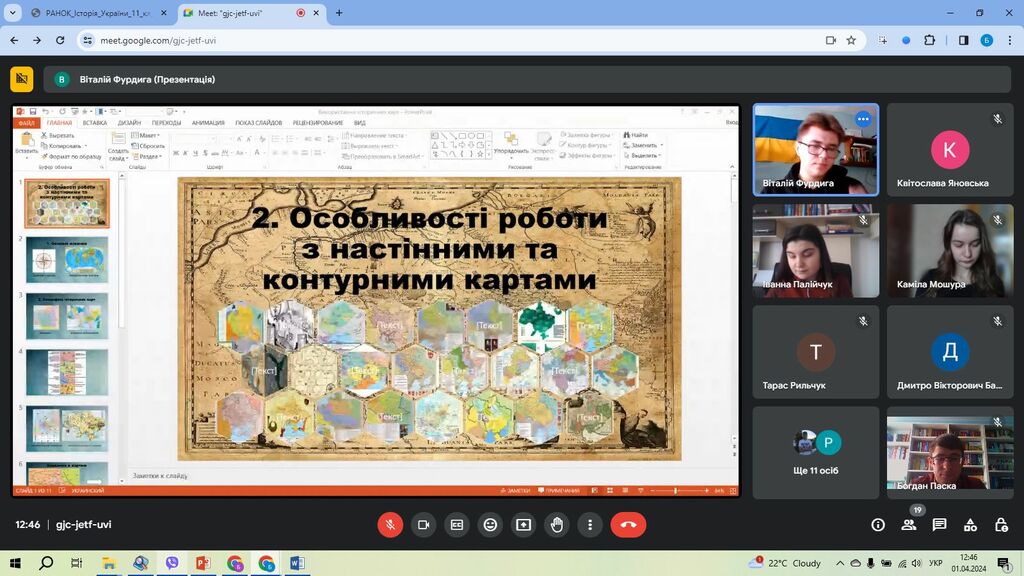The image size is (1024, 576).
Task: Open the host controls lock icon
Action: click(x=1001, y=525)
